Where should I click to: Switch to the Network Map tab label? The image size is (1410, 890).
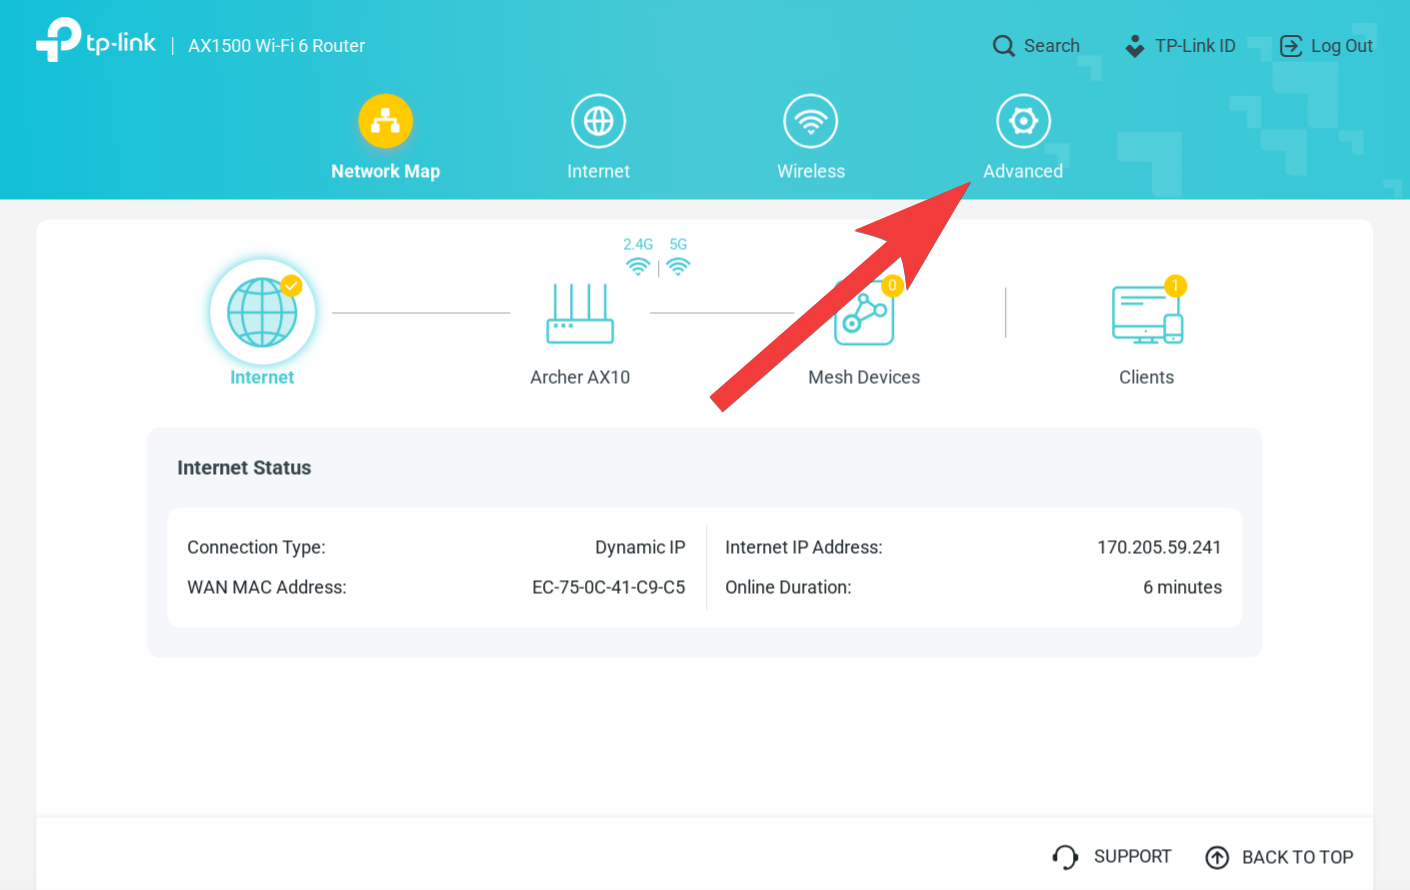coord(386,171)
